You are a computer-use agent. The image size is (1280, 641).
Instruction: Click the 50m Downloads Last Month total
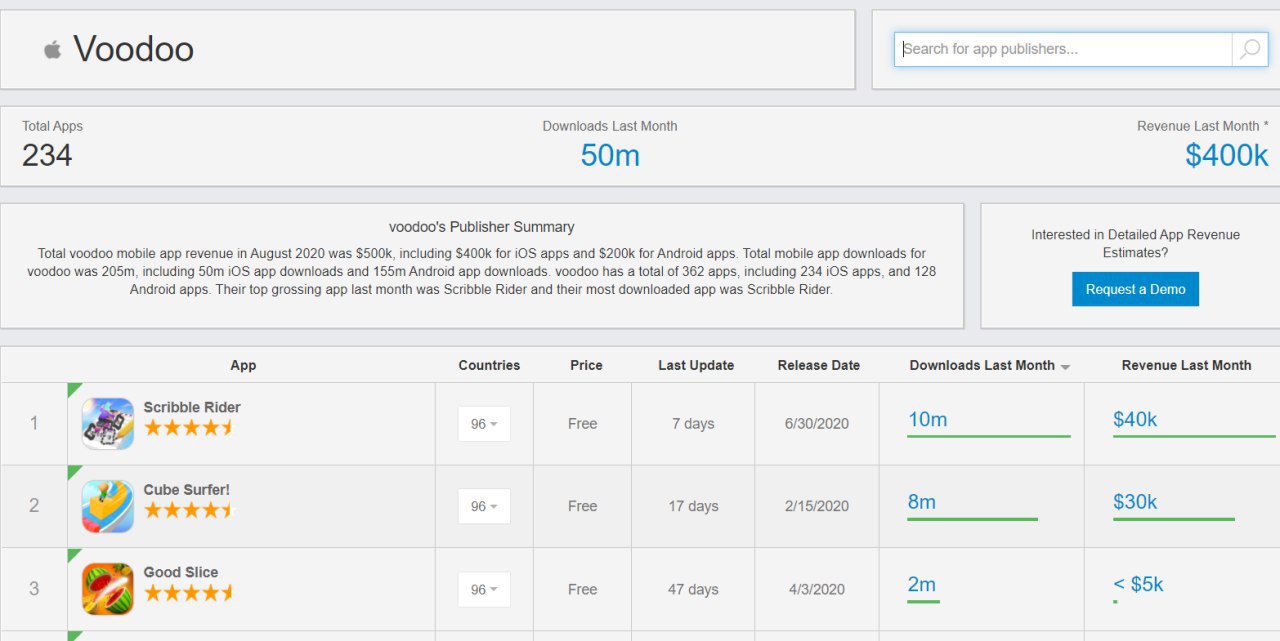[610, 155]
